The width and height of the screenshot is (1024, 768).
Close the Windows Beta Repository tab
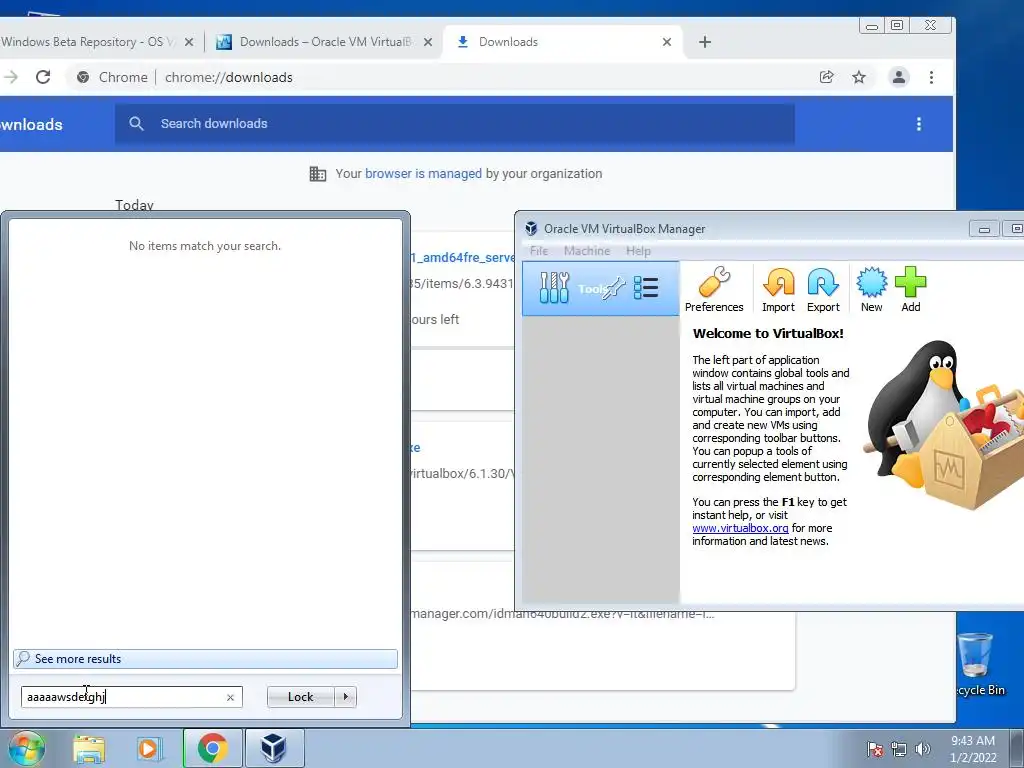(189, 42)
